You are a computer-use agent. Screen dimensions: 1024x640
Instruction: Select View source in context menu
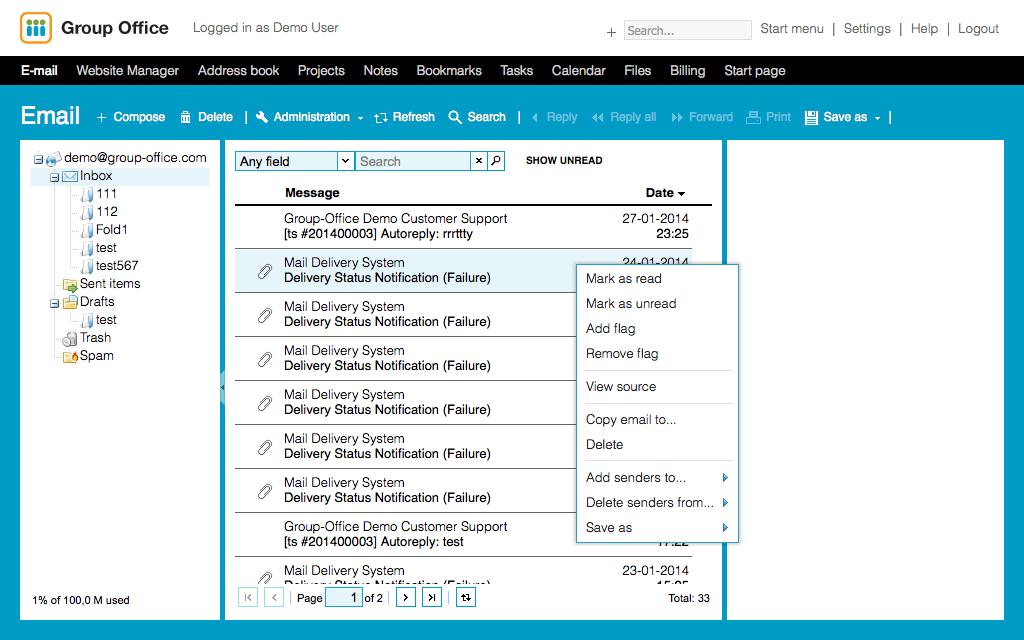(x=621, y=387)
